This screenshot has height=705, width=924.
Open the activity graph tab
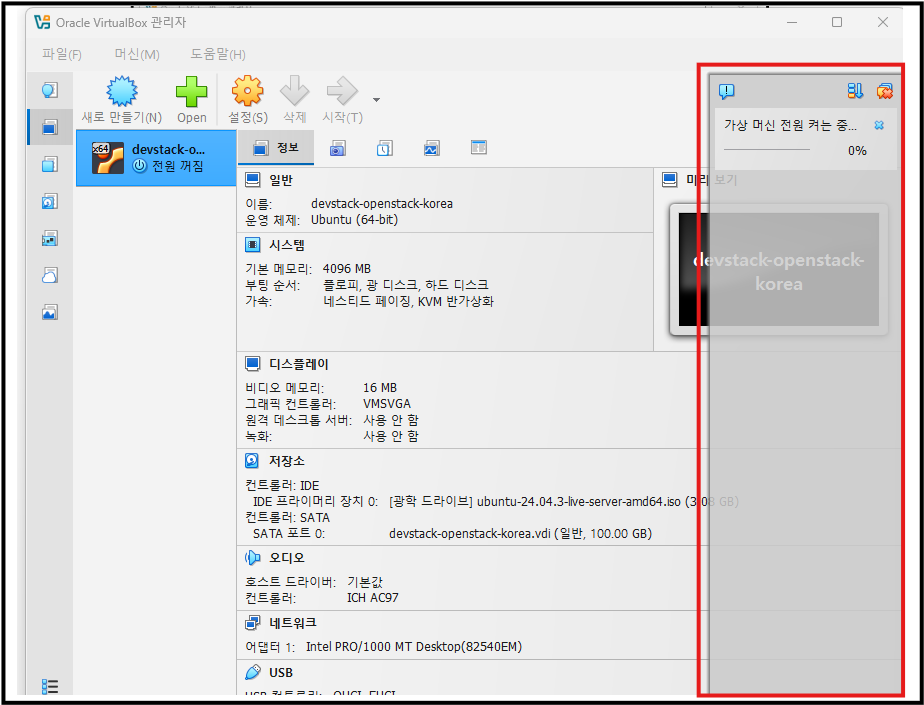point(431,148)
